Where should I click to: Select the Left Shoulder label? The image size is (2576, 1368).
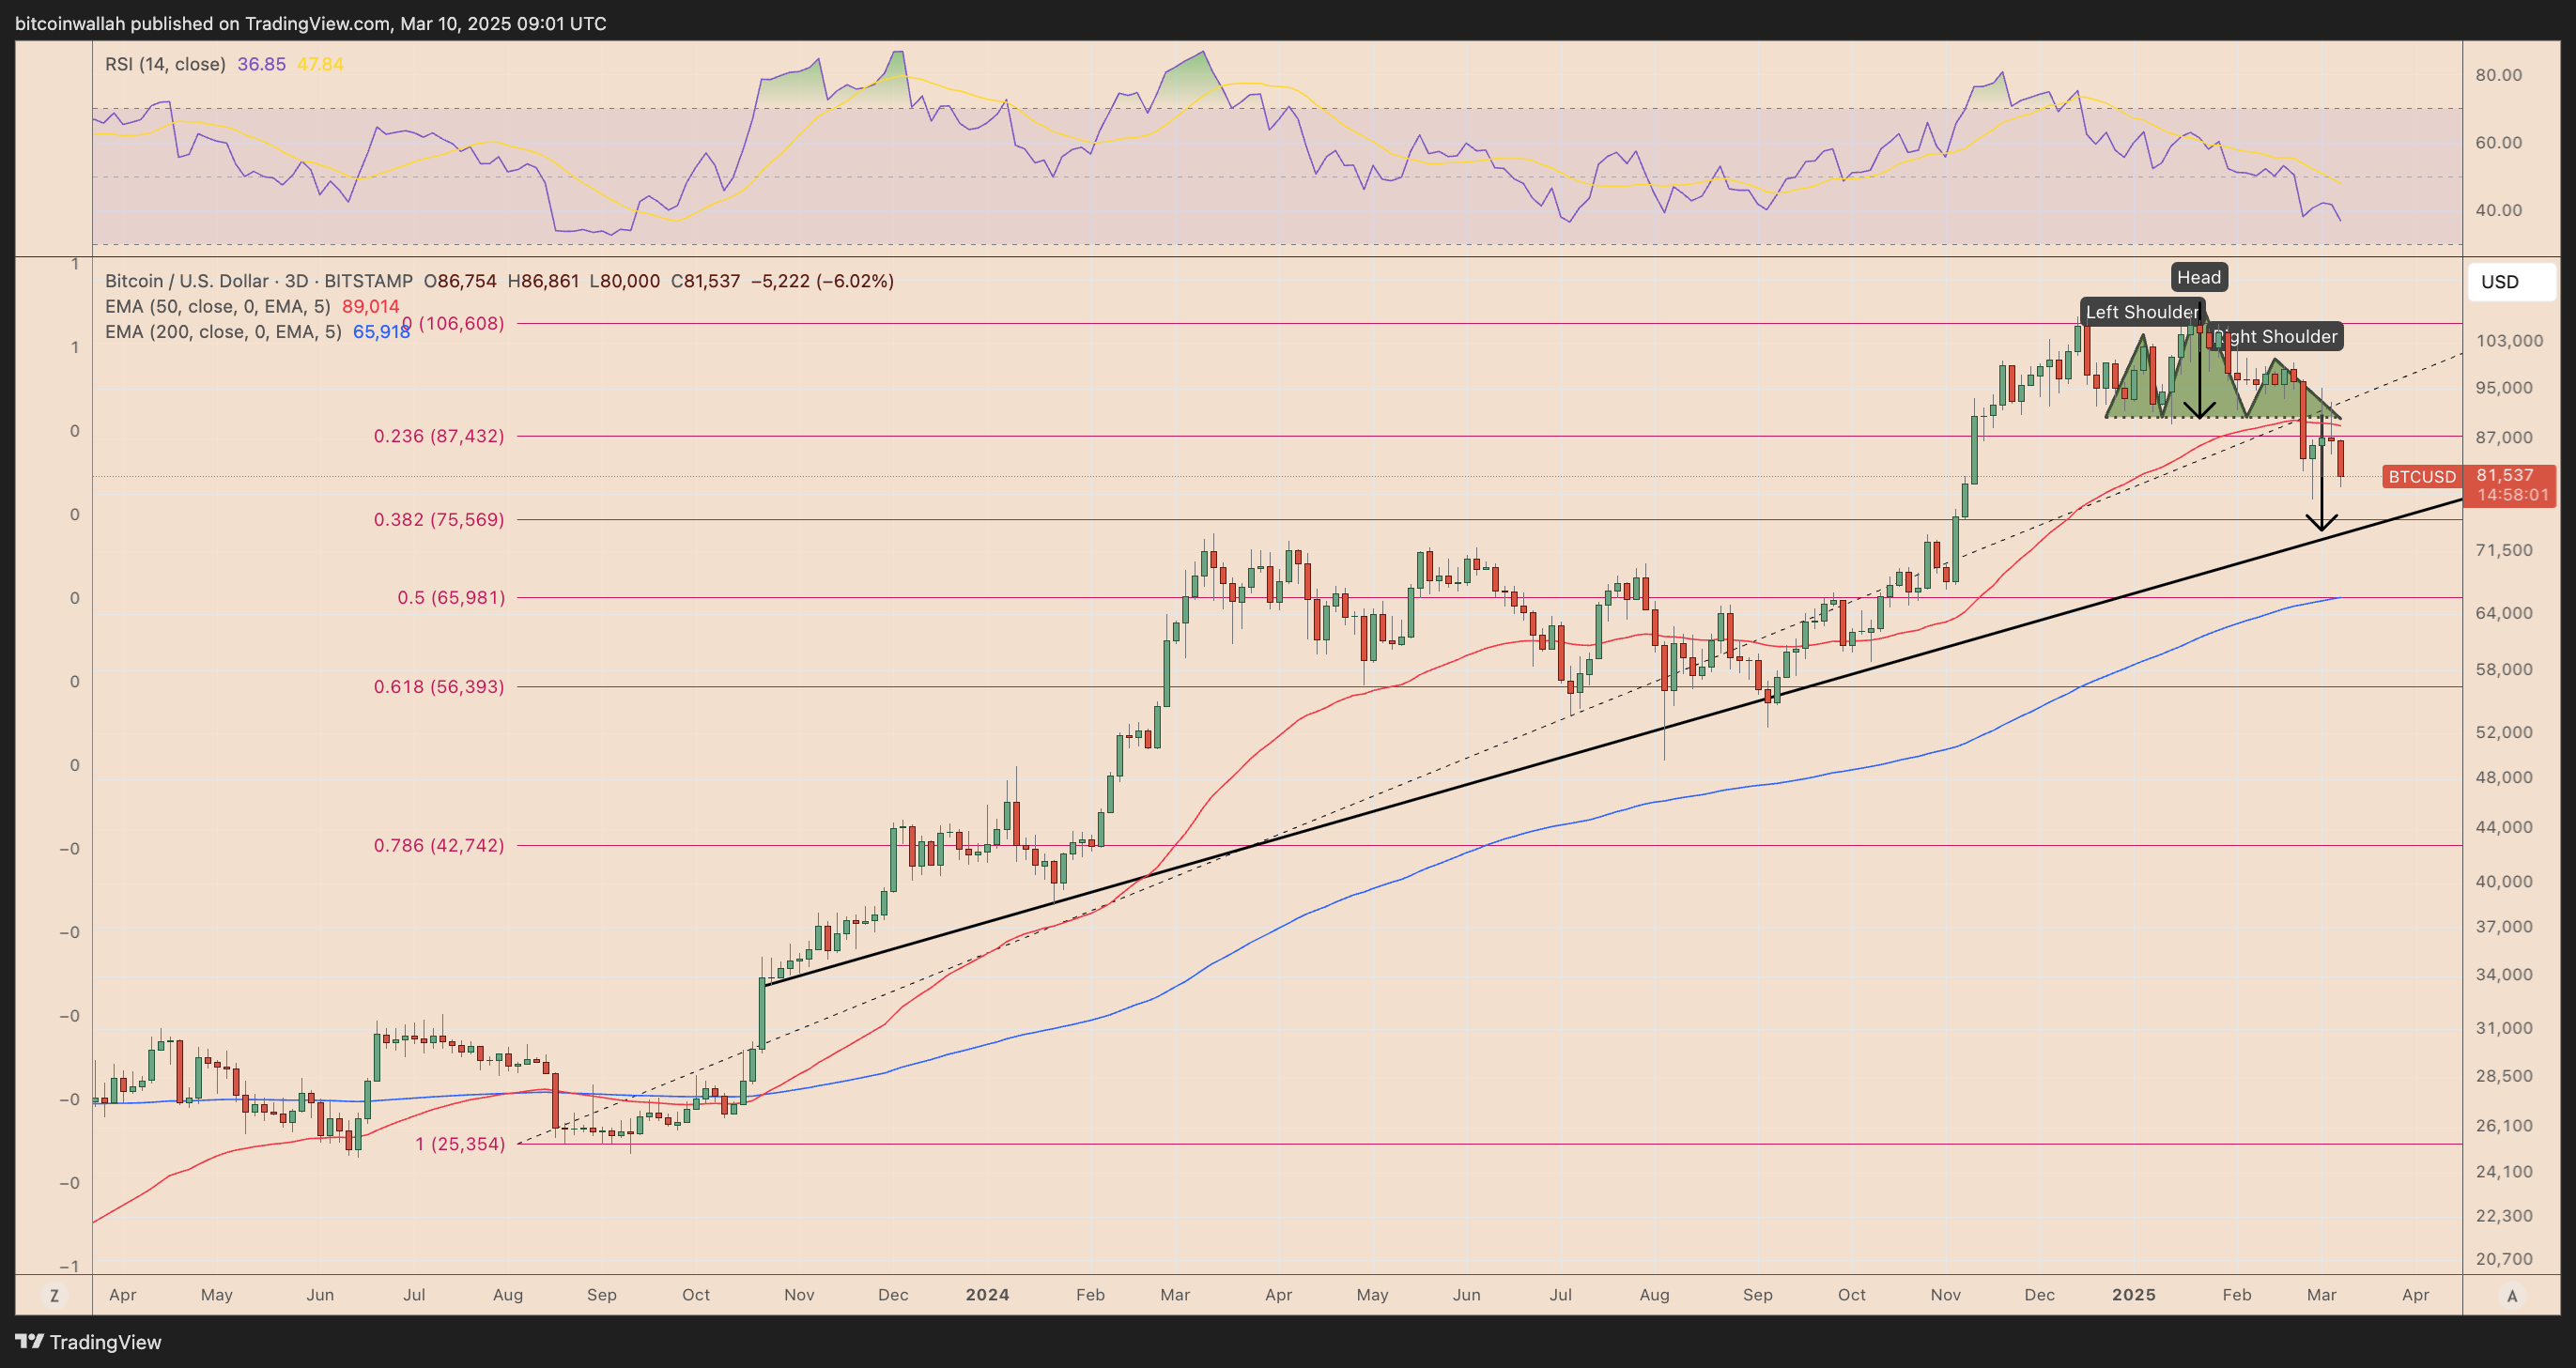[2142, 312]
